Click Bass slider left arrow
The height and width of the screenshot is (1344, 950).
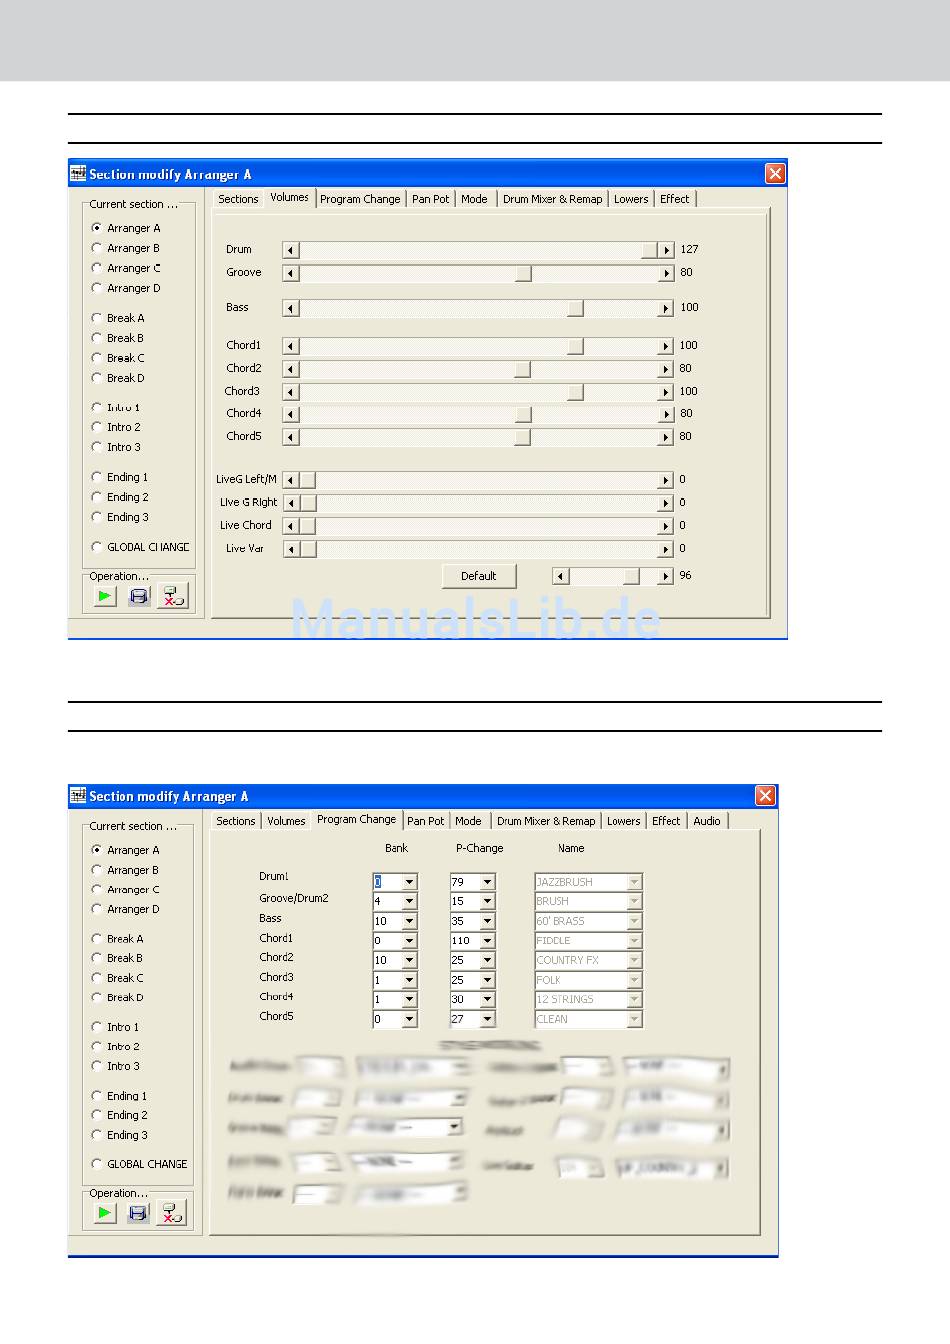pos(291,308)
